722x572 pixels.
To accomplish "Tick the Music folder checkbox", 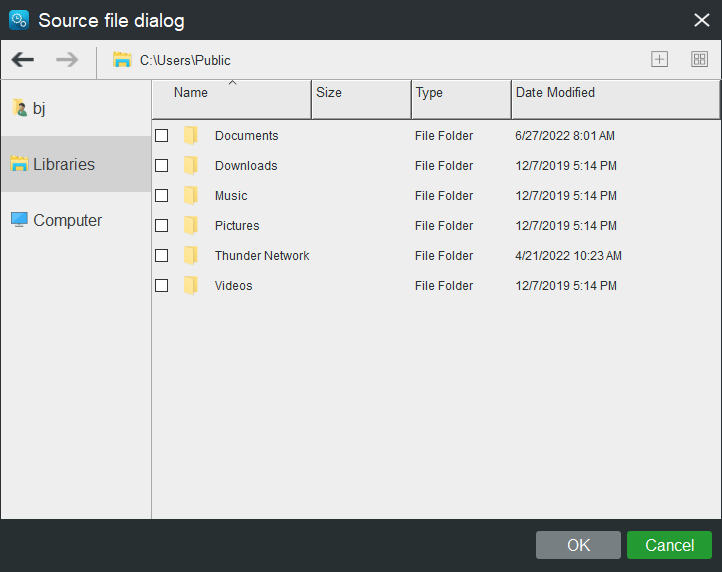I will [x=162, y=195].
